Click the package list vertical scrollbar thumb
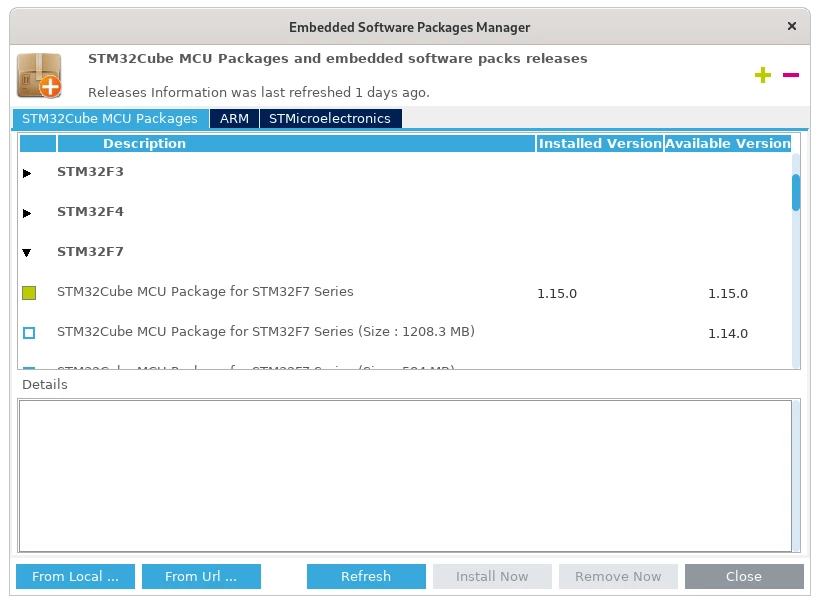Viewport: 820px width, 605px height. 796,192
